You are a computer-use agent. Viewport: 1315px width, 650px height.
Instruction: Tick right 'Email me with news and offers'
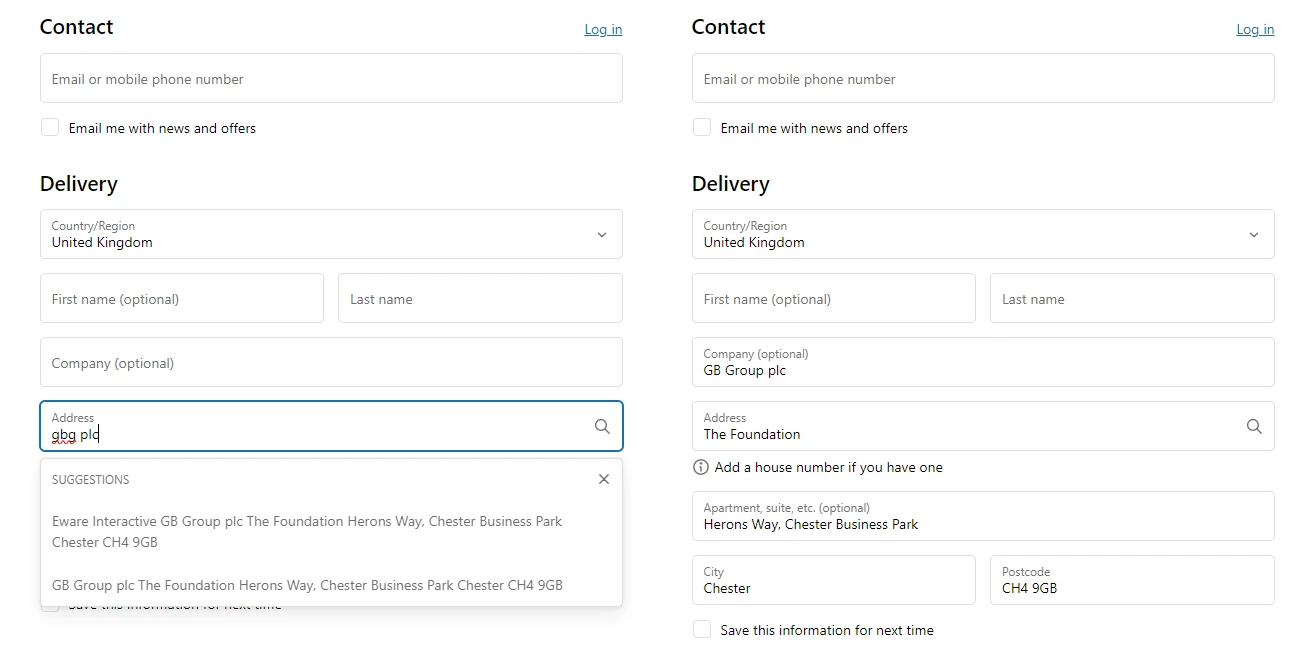click(702, 128)
